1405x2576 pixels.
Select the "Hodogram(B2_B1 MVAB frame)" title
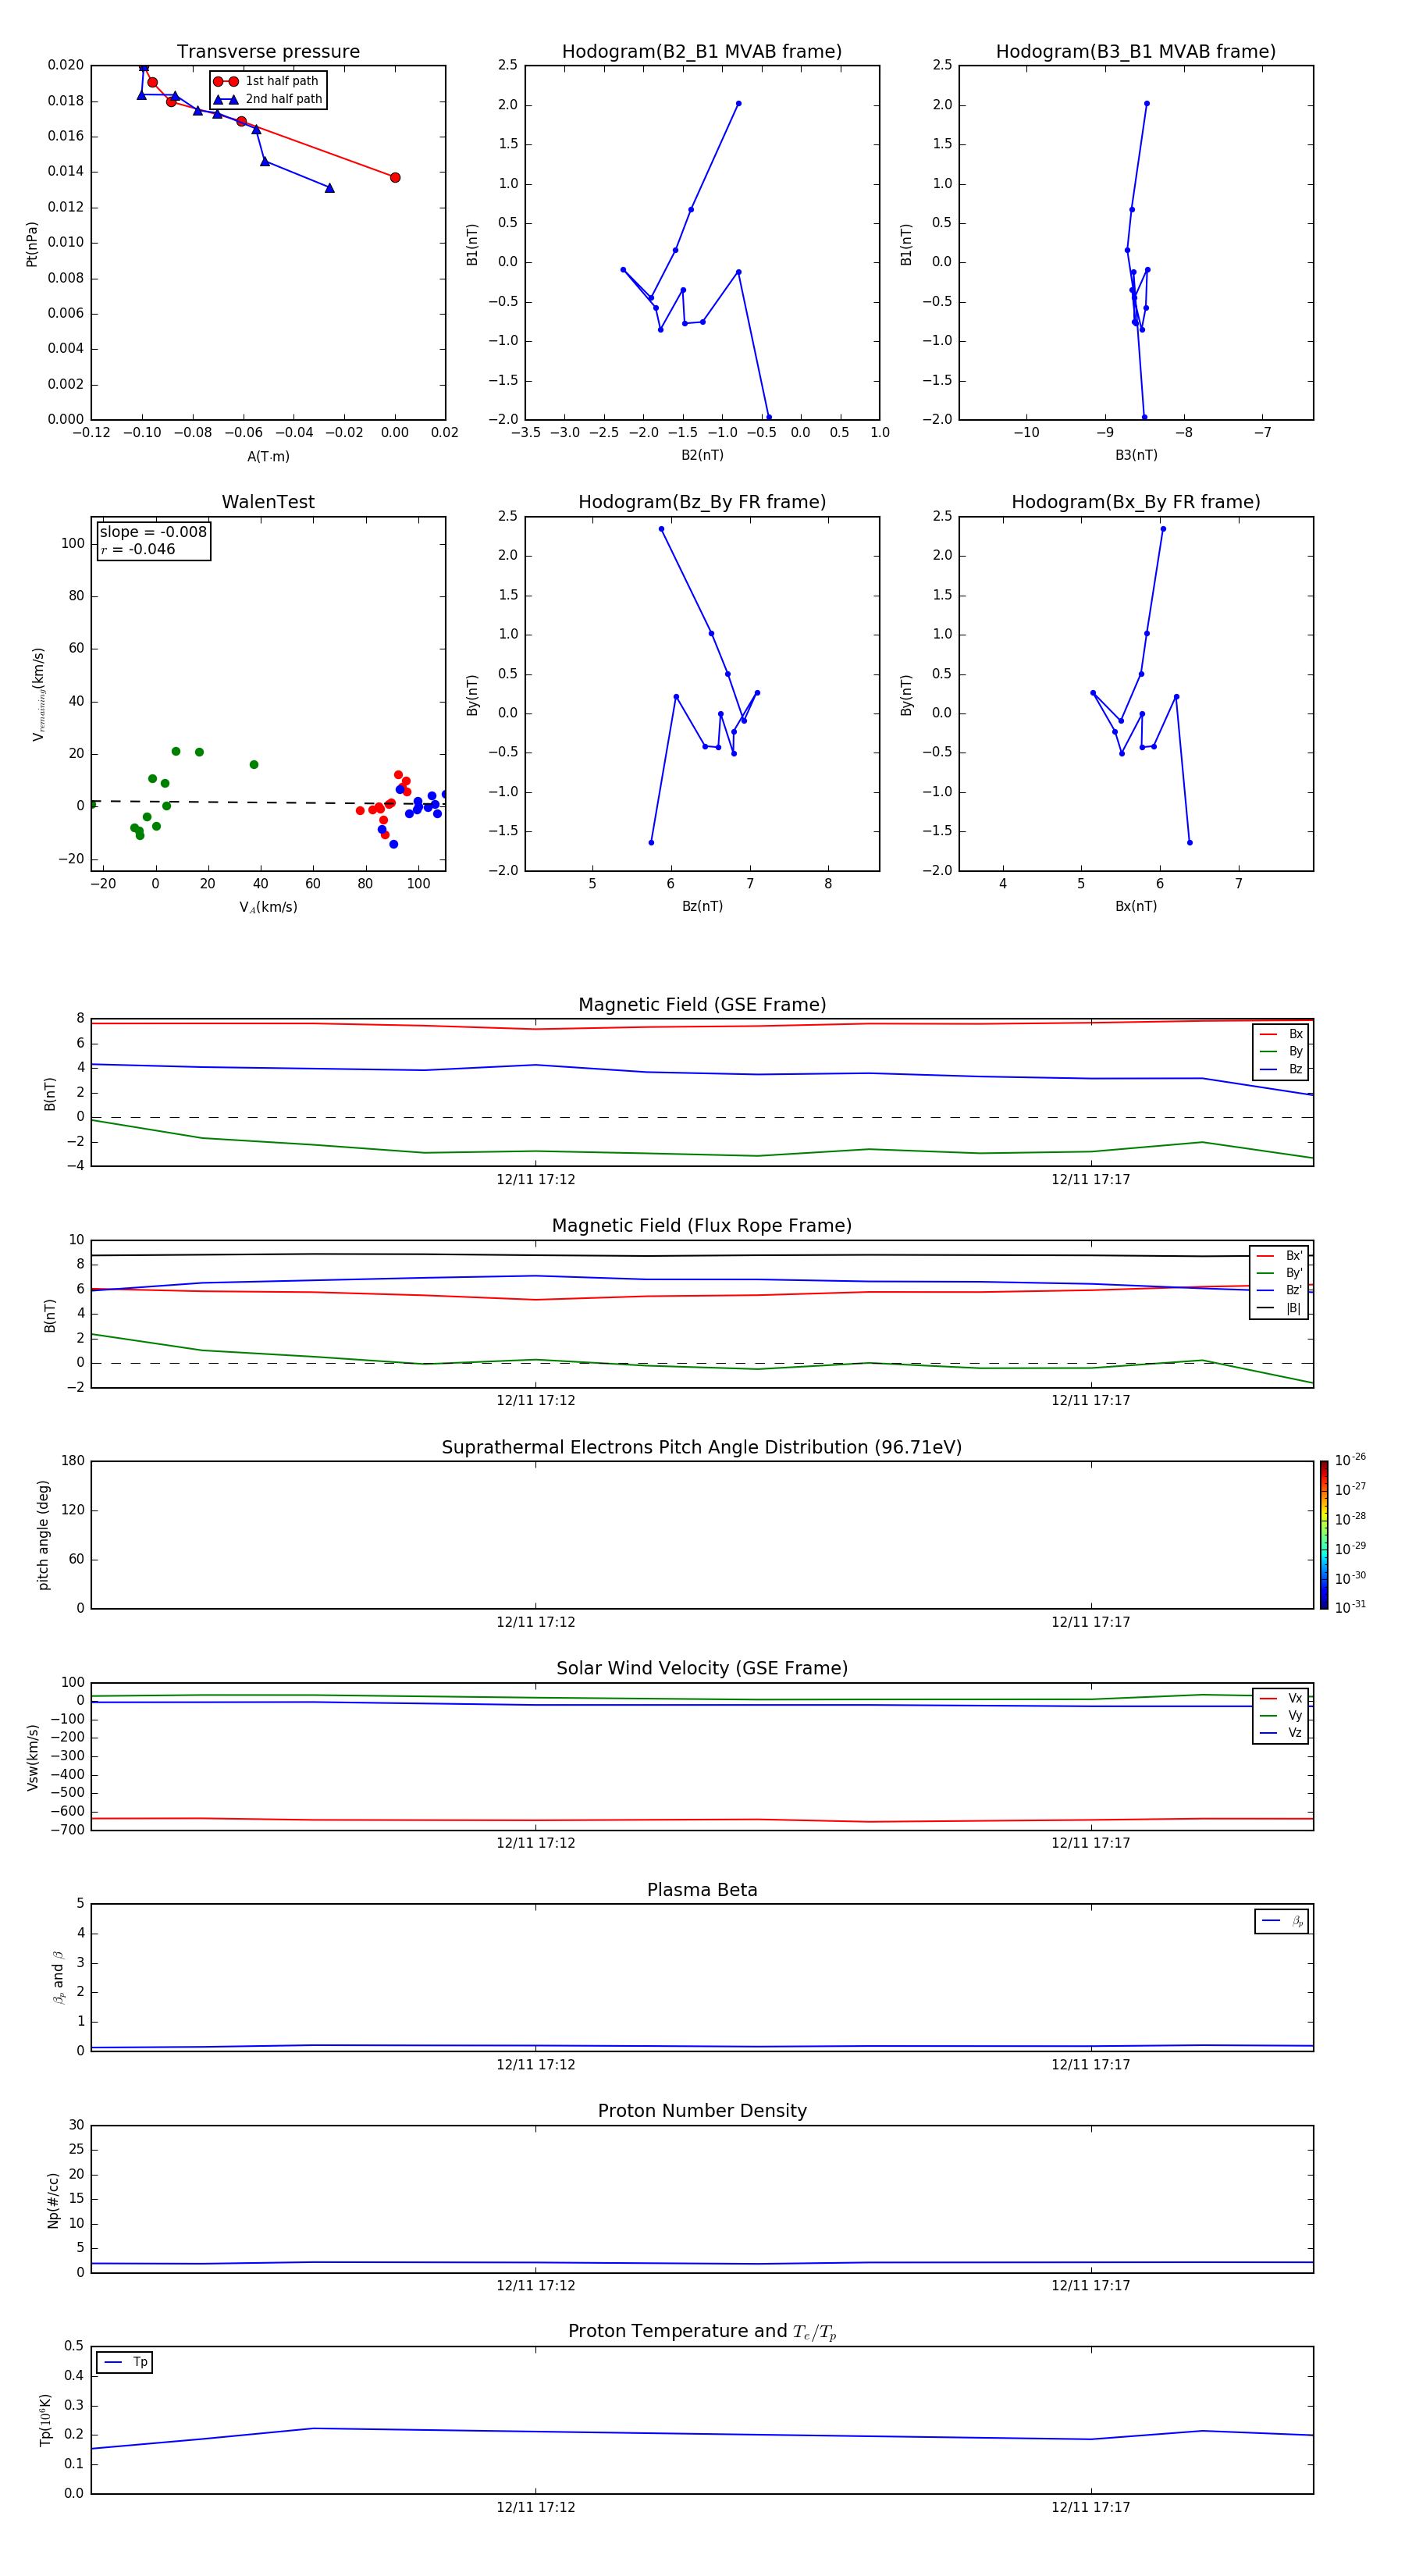point(702,52)
